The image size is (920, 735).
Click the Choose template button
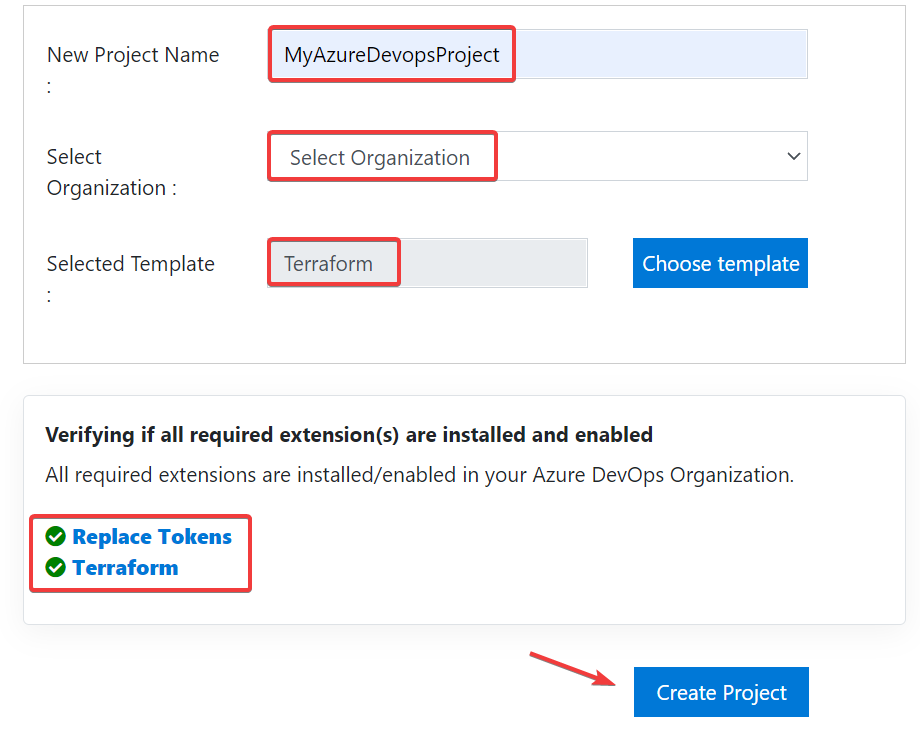721,263
